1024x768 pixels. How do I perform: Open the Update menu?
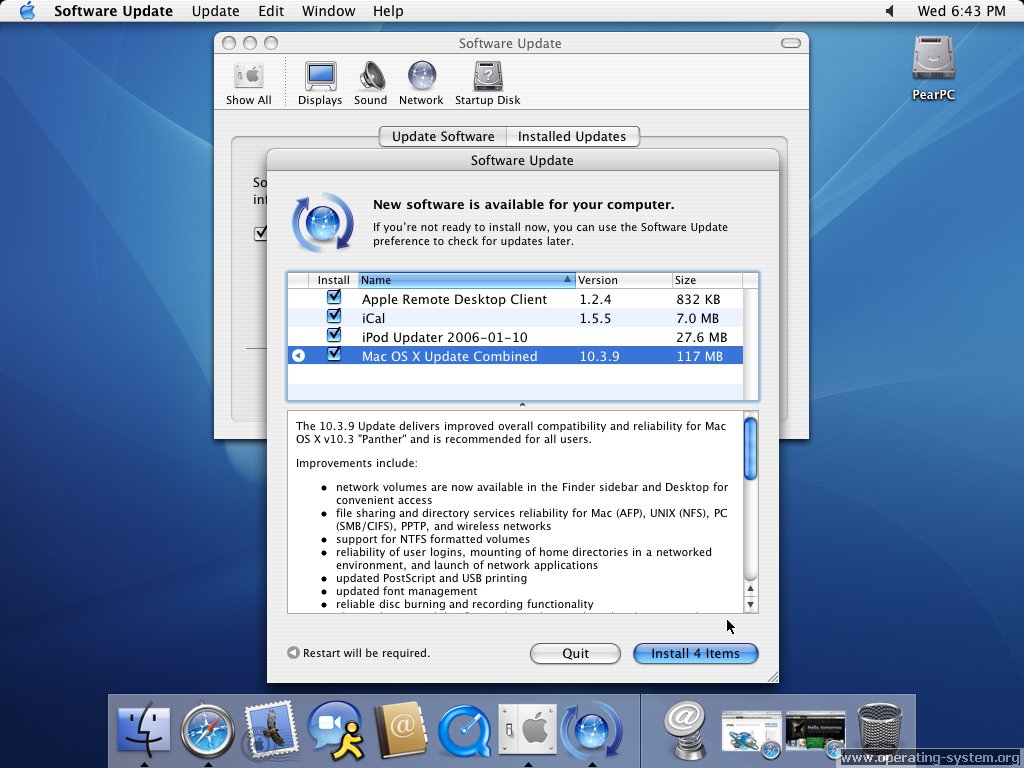tap(216, 11)
